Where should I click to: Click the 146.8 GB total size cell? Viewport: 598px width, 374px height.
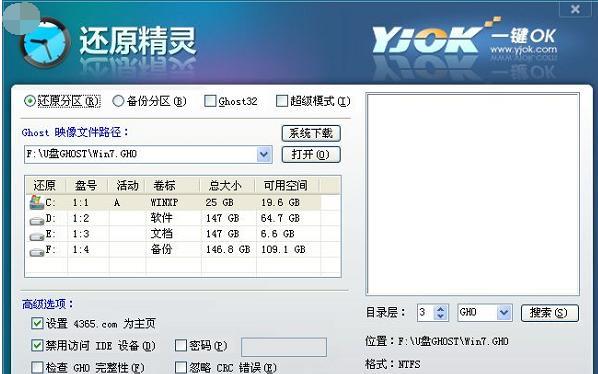(228, 249)
